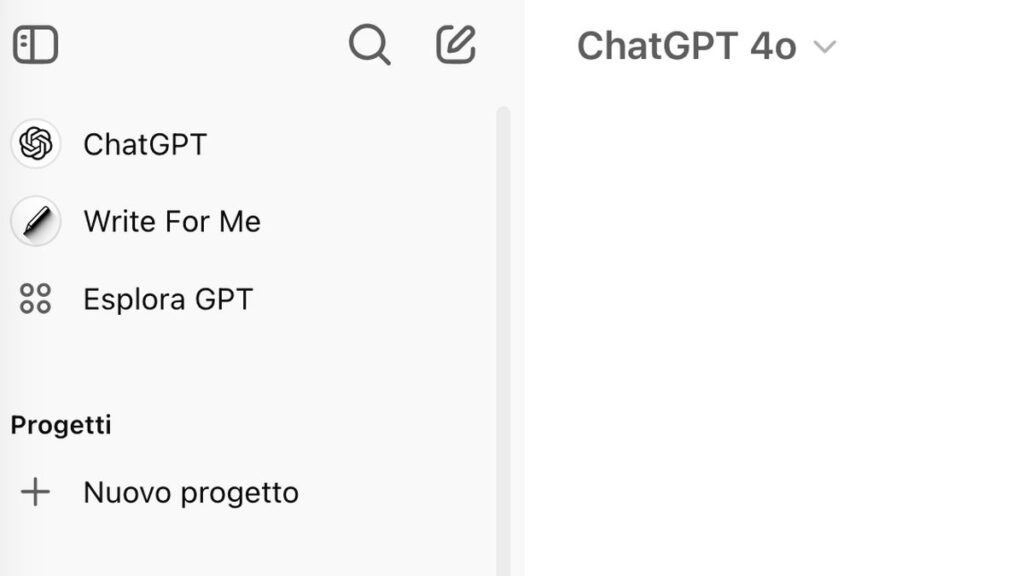This screenshot has height=576, width=1024.
Task: Click the Write For Me list item
Action: click(x=173, y=221)
